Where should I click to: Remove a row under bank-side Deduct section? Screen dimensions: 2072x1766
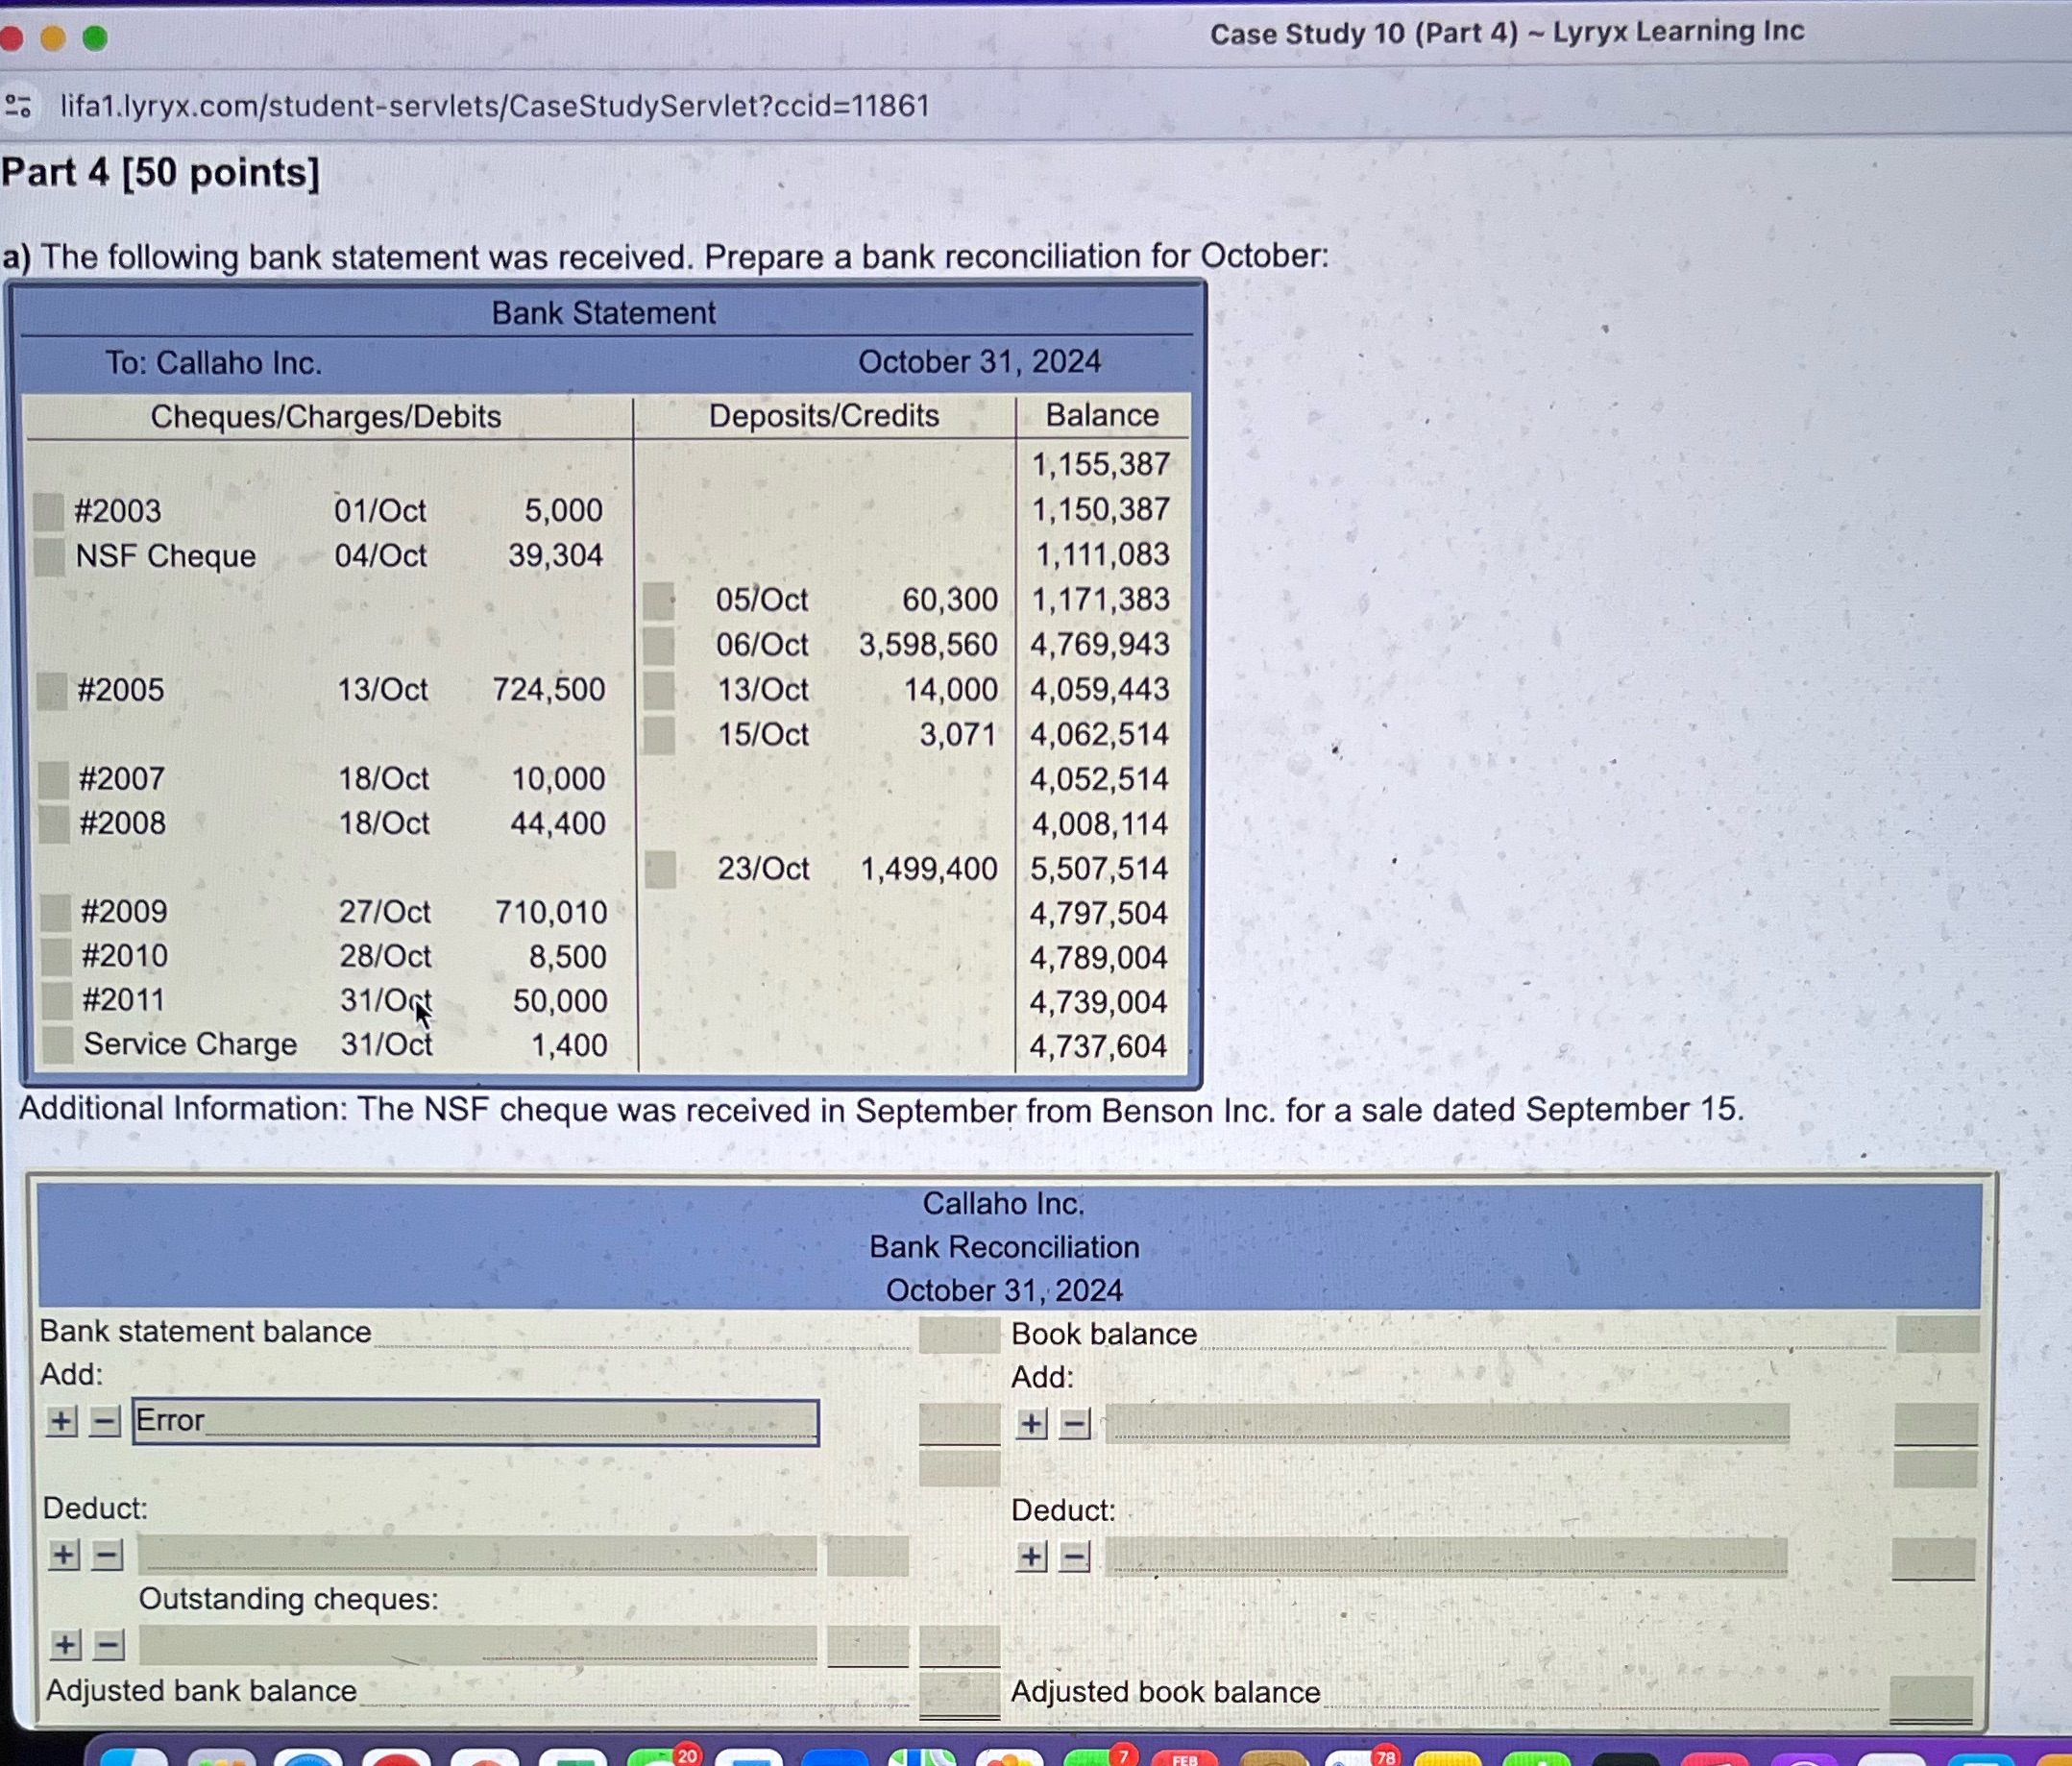click(107, 1555)
